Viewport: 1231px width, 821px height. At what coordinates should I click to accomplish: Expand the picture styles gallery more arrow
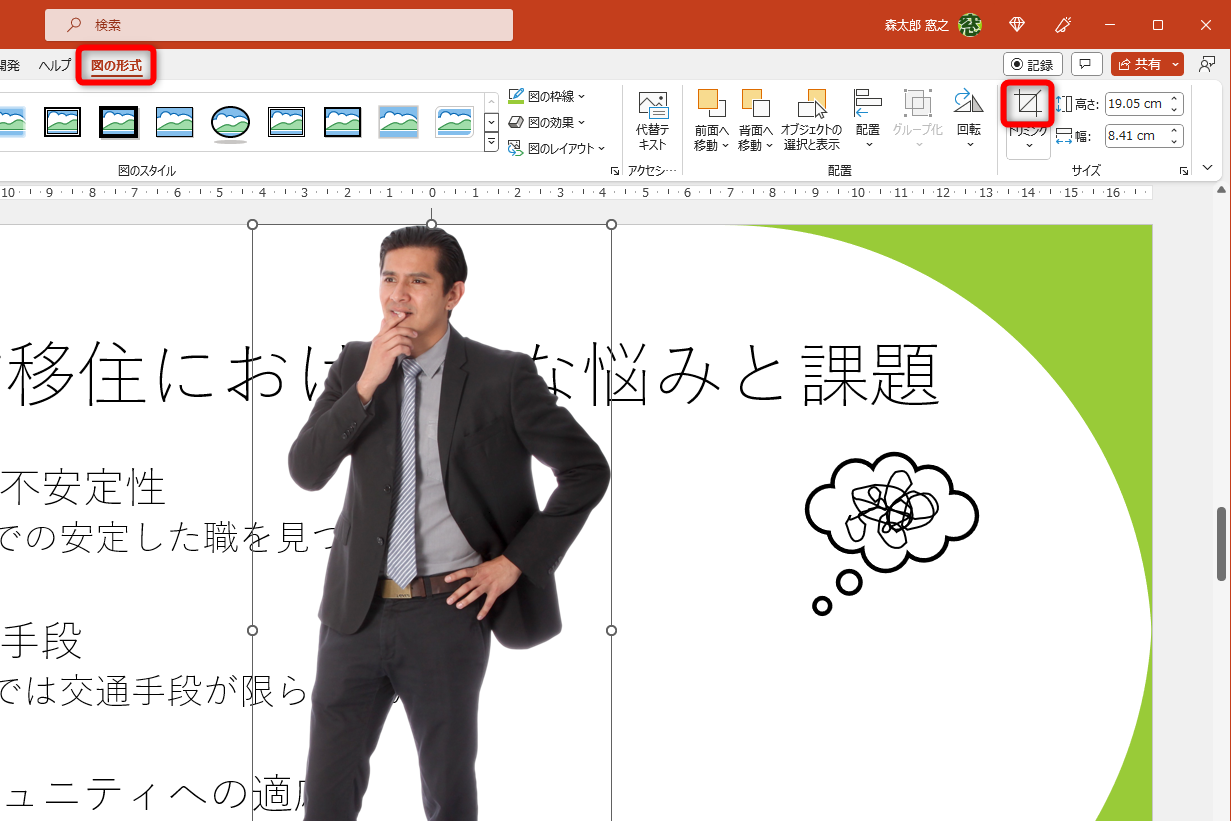tap(491, 141)
